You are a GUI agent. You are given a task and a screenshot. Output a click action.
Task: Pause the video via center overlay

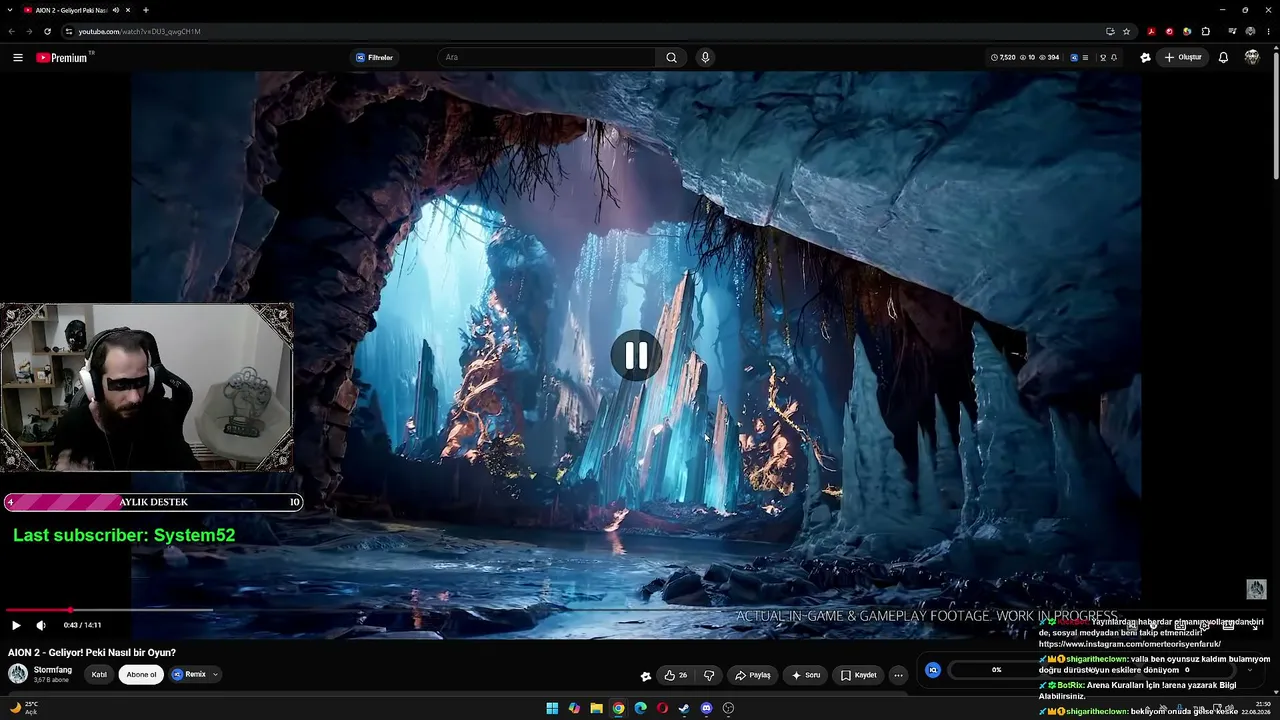tap(636, 355)
